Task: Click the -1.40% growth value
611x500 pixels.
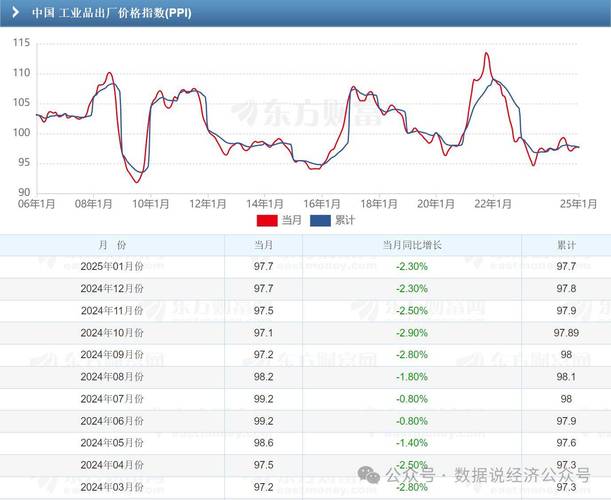Action: click(412, 443)
